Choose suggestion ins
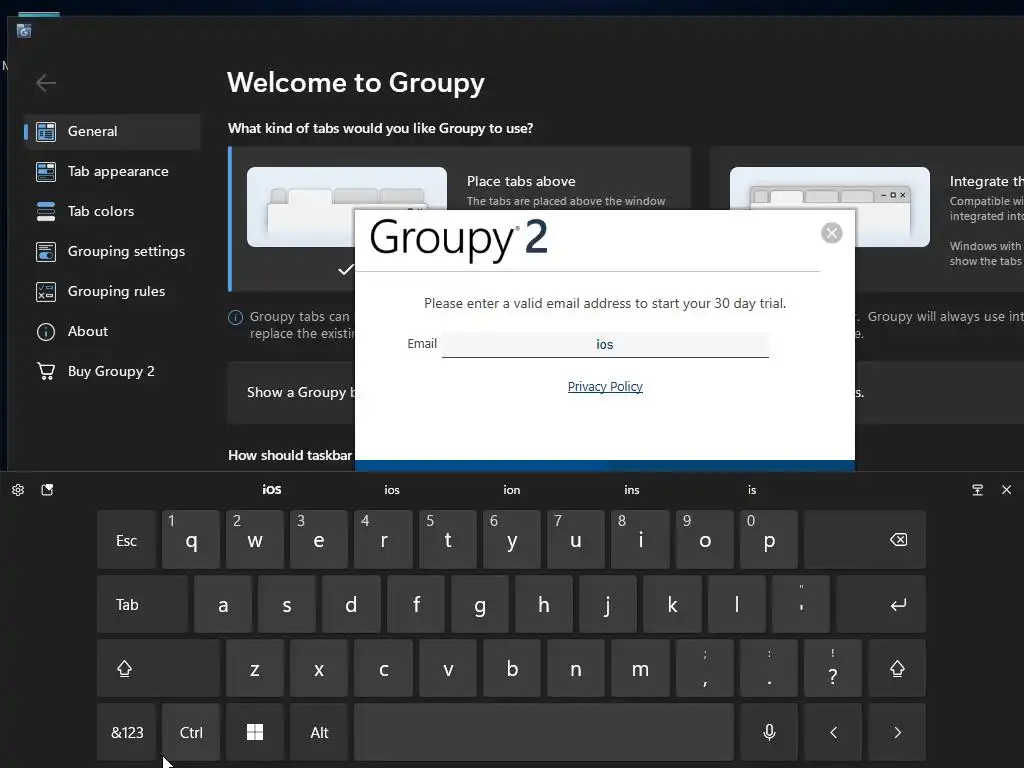The width and height of the screenshot is (1024, 768). [632, 490]
